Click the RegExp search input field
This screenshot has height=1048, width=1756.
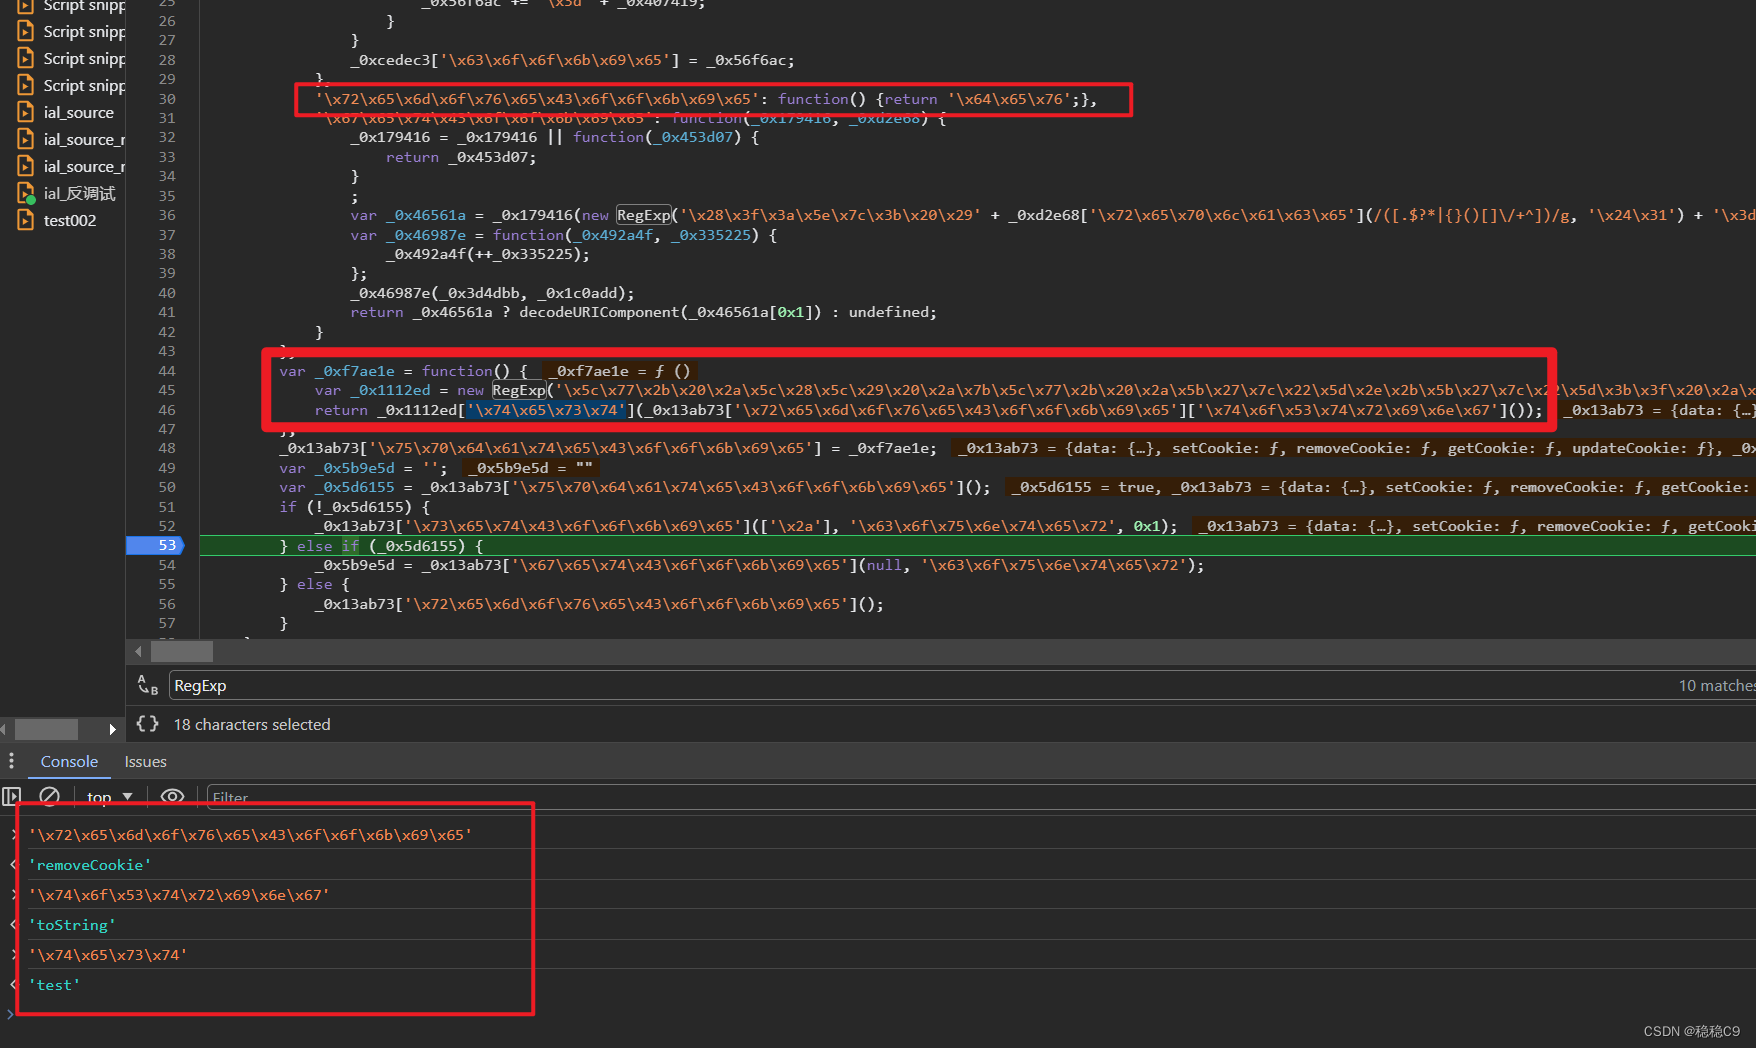click(920, 685)
